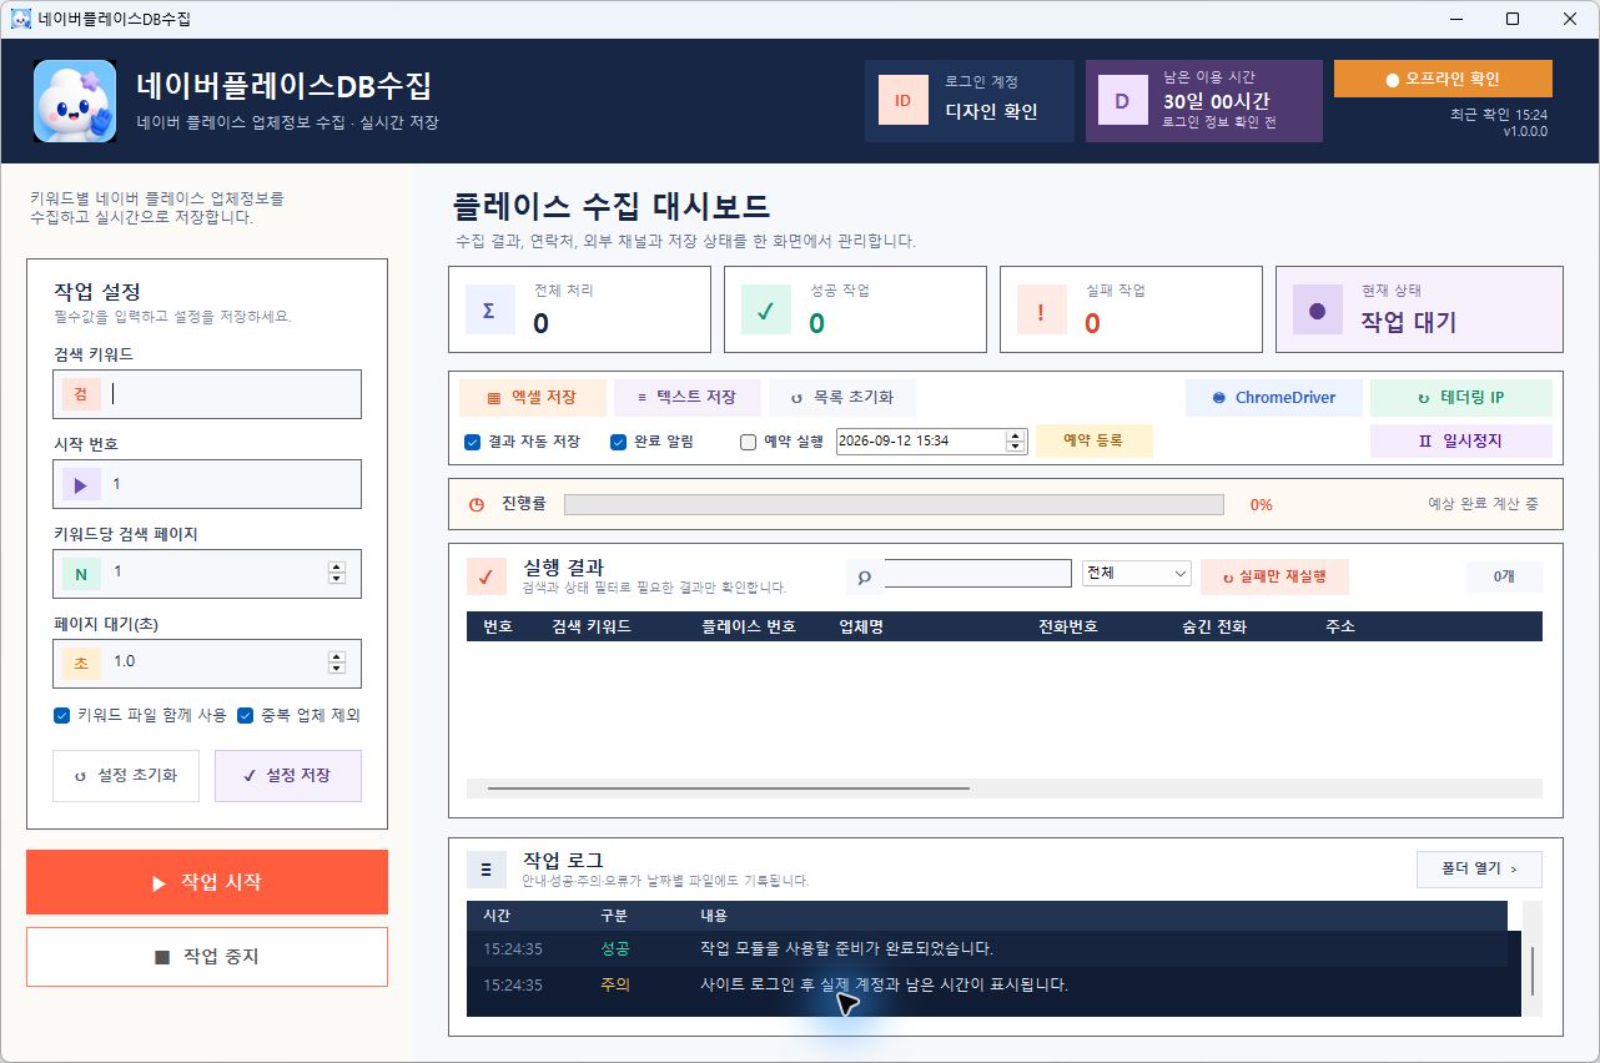1600x1063 pixels.
Task: Toggle the 결과 자동 저장 checkbox
Action: click(473, 442)
